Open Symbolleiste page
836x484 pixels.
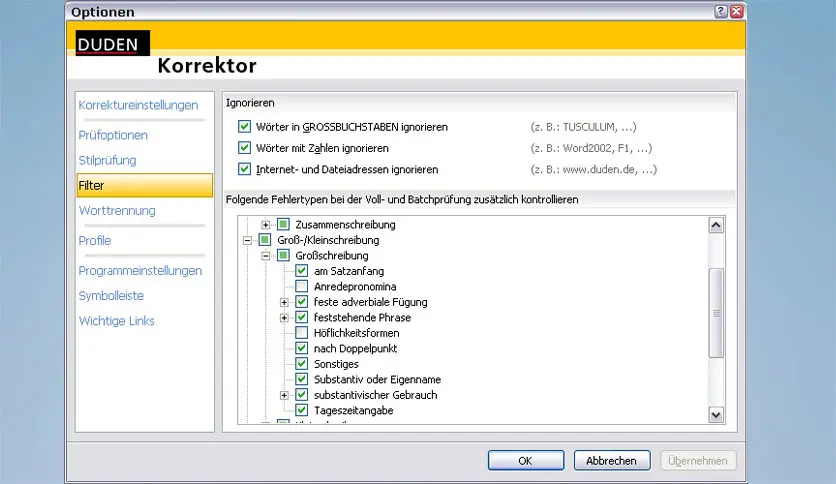111,295
